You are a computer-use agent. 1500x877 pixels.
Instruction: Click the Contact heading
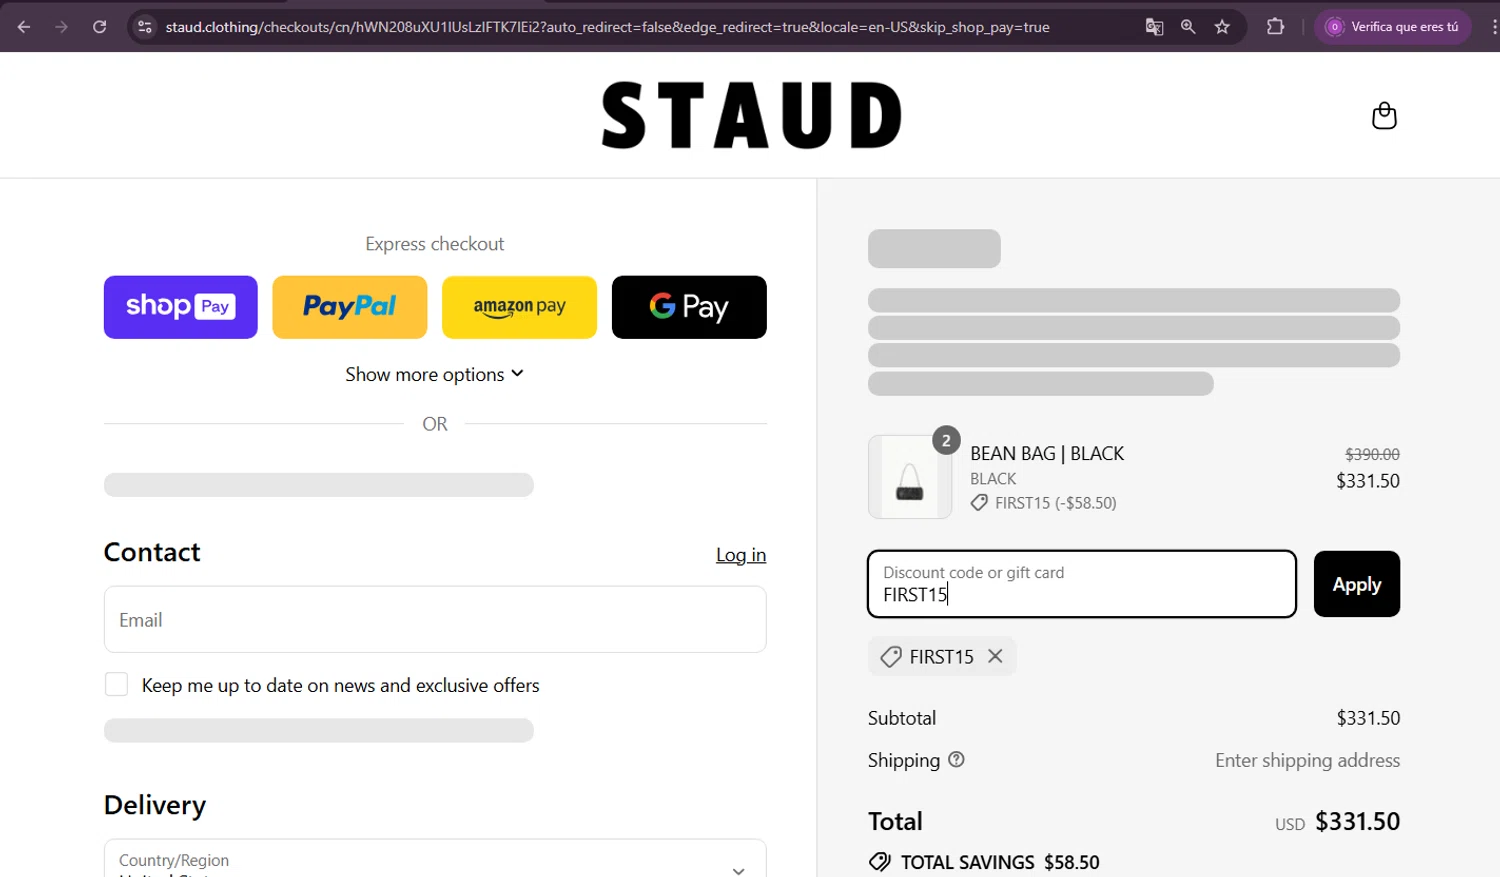[152, 552]
